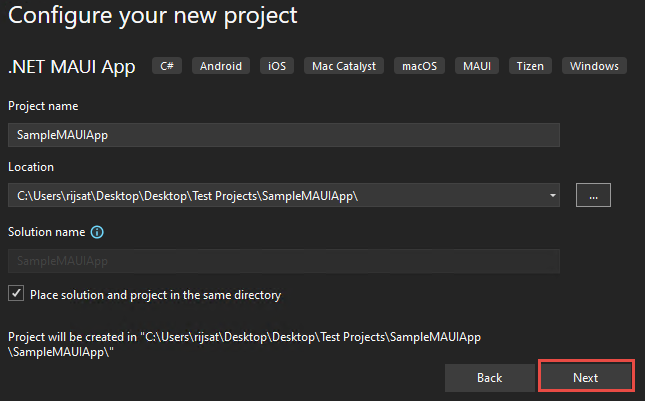Click the Windows platform tag
The width and height of the screenshot is (645, 401).
point(594,66)
